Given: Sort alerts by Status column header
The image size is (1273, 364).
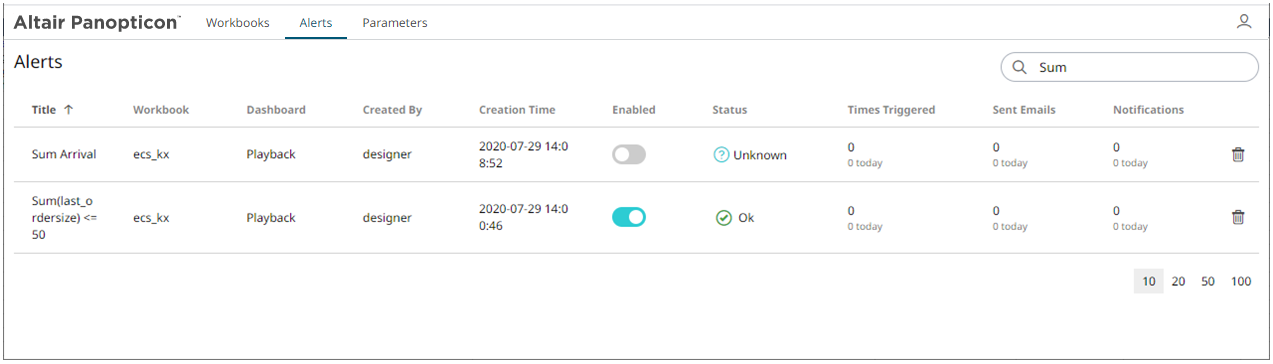Looking at the screenshot, I should click(x=730, y=110).
